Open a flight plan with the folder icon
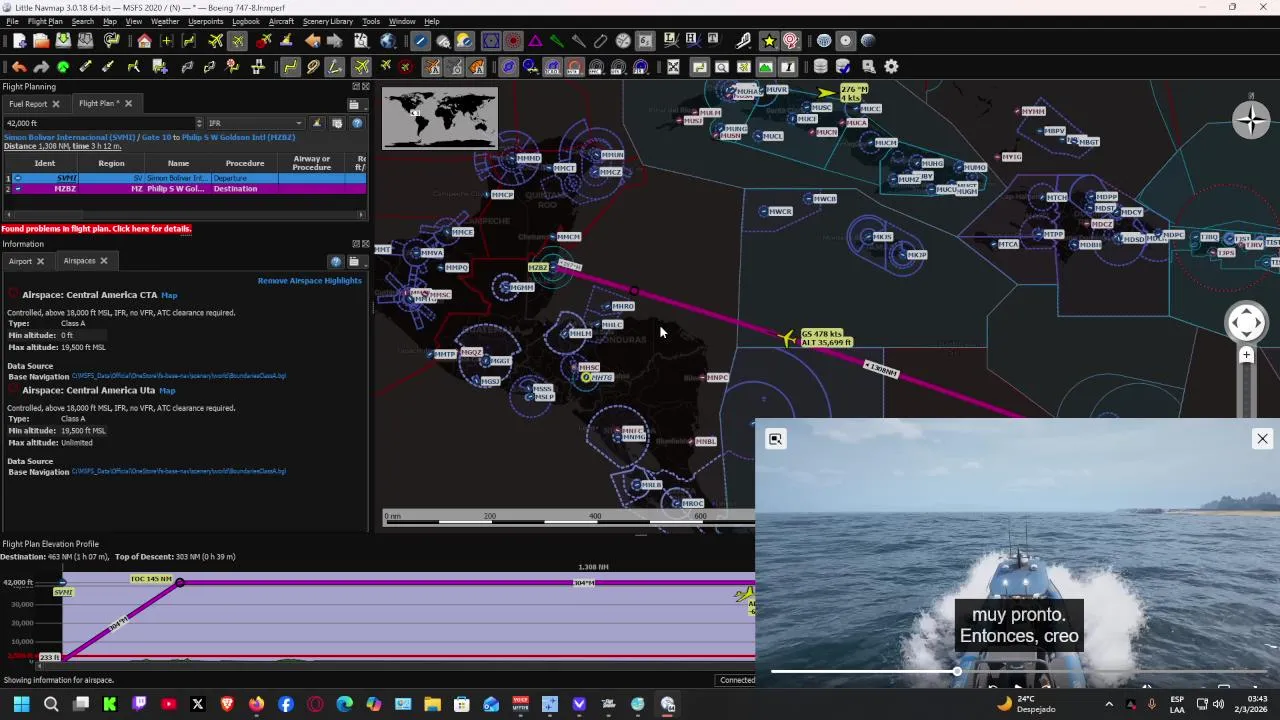 click(41, 41)
